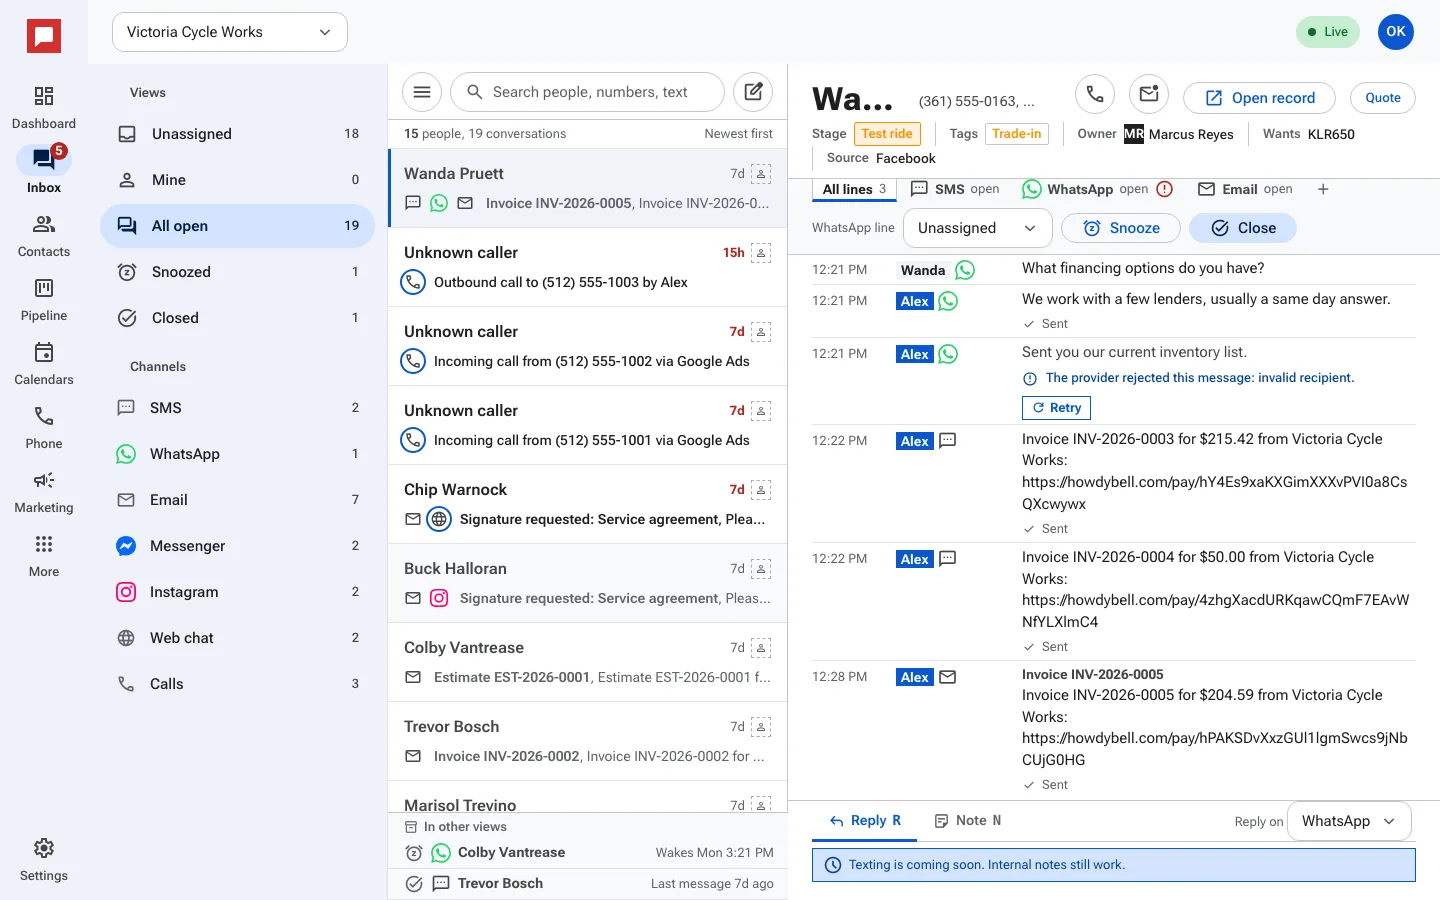
Task: Retry the rejected WhatsApp message
Action: click(1056, 408)
